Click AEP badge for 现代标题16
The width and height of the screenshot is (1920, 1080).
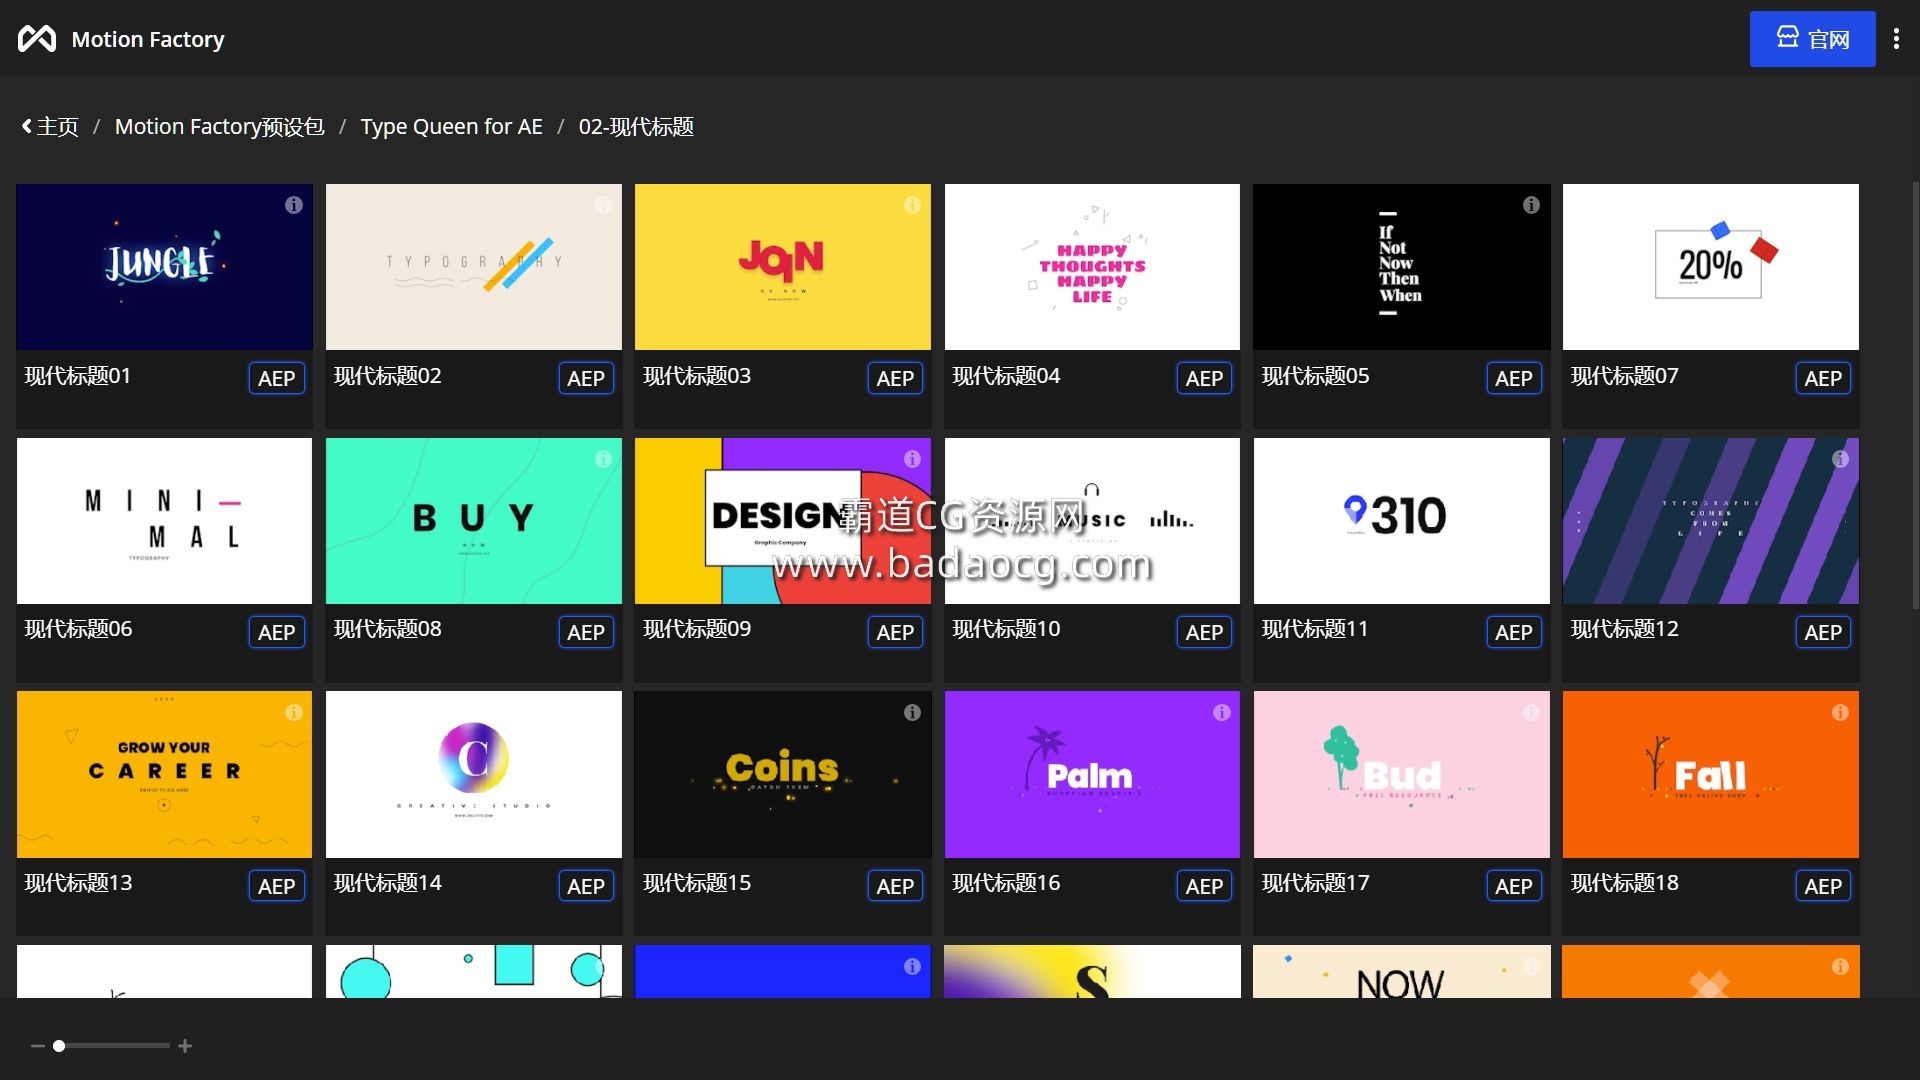tap(1204, 887)
